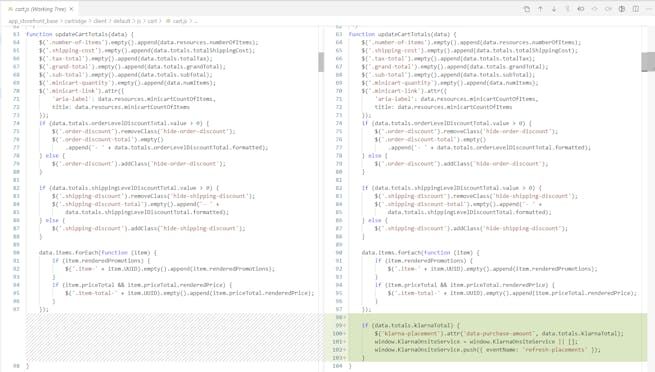Image resolution: width=655 pixels, height=372 pixels.
Task: Go to next change with down arrow icon
Action: point(554,9)
